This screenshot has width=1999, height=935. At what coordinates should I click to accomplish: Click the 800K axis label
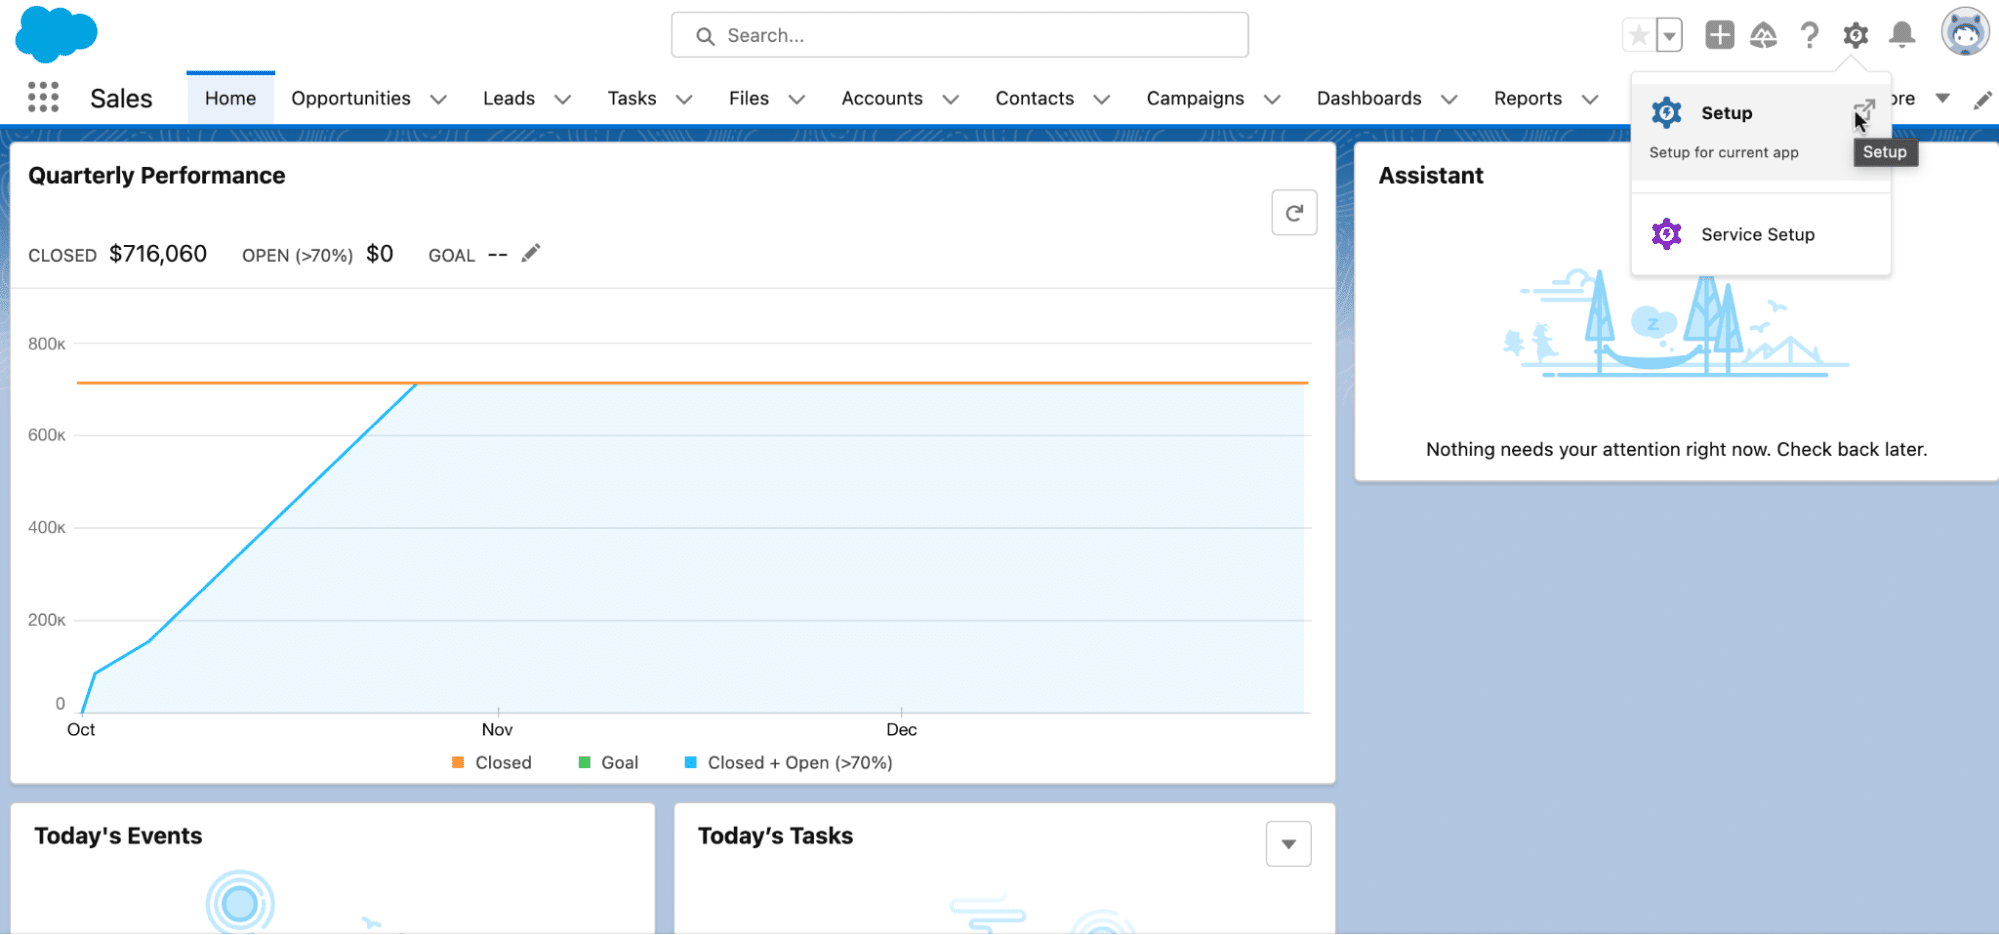click(46, 344)
